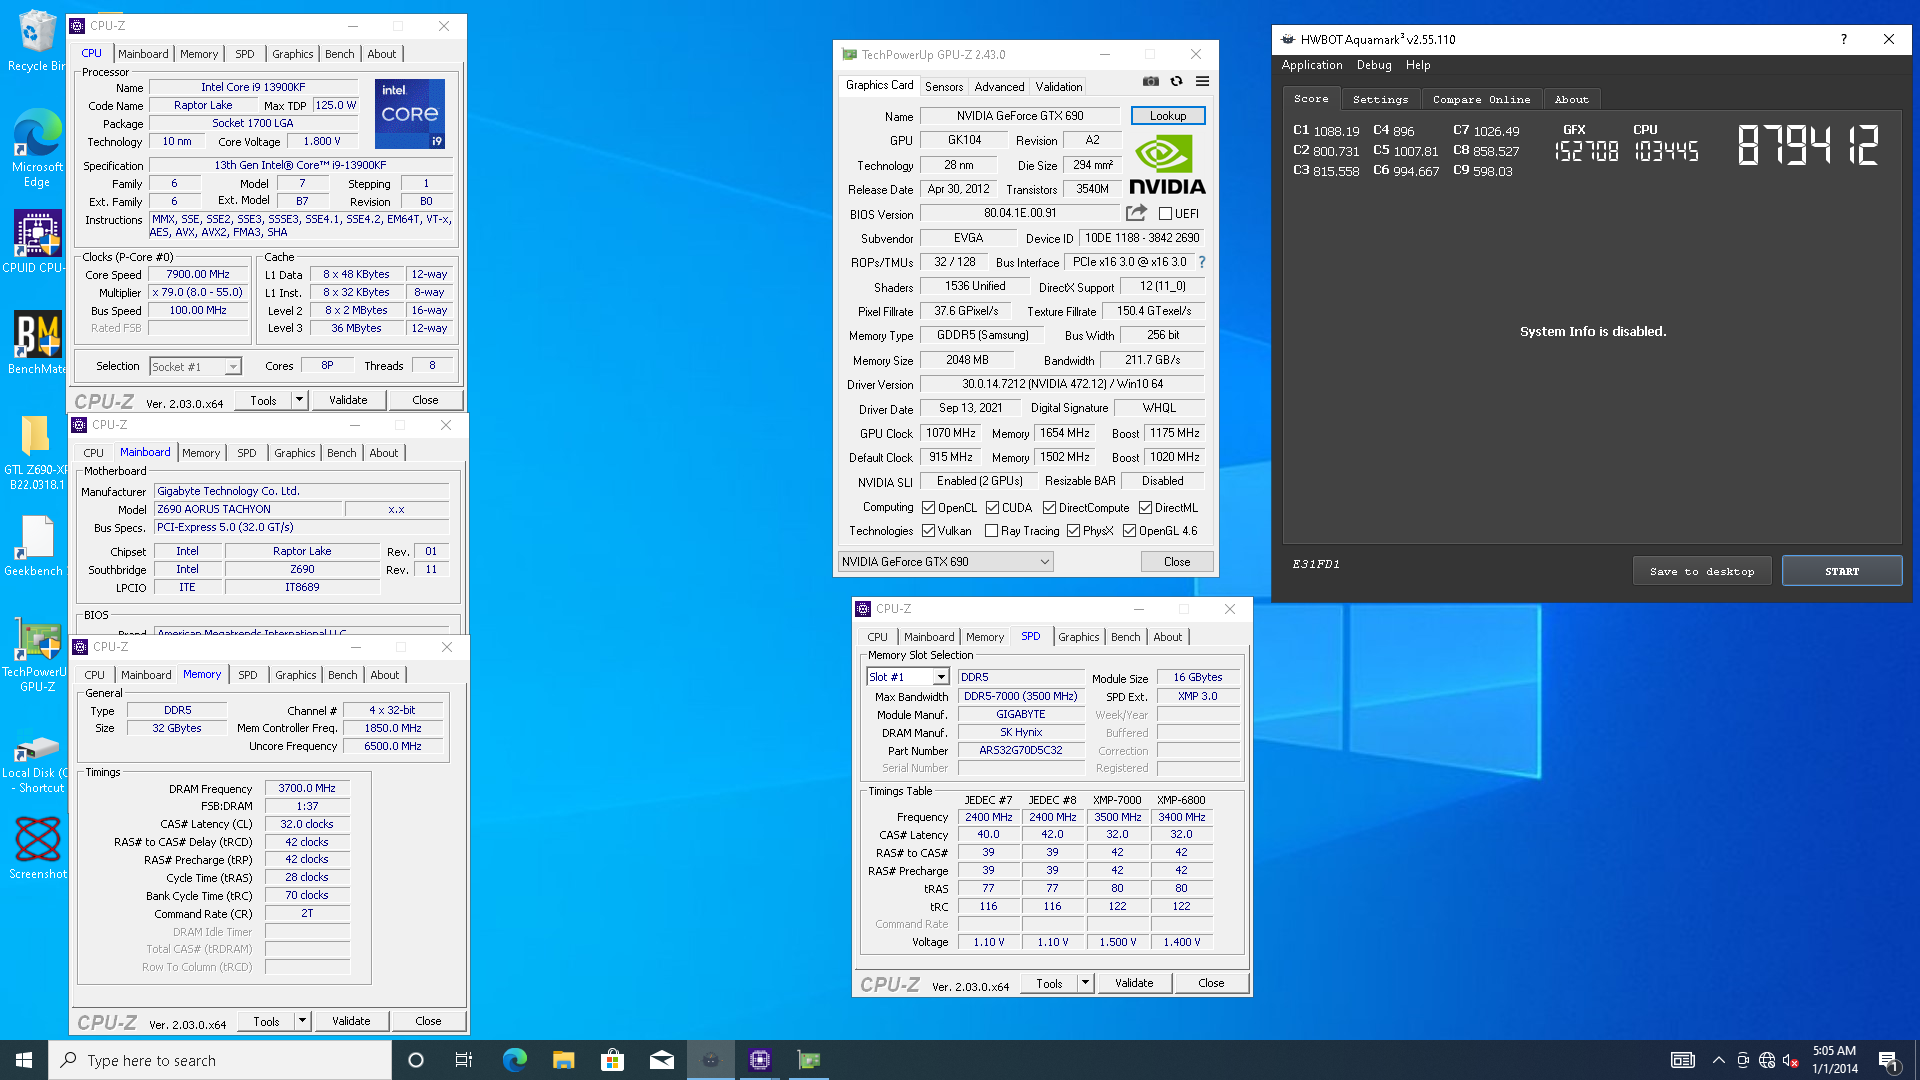Click Close button in GPU-Z window
The height and width of the screenshot is (1080, 1920).
tap(1177, 562)
